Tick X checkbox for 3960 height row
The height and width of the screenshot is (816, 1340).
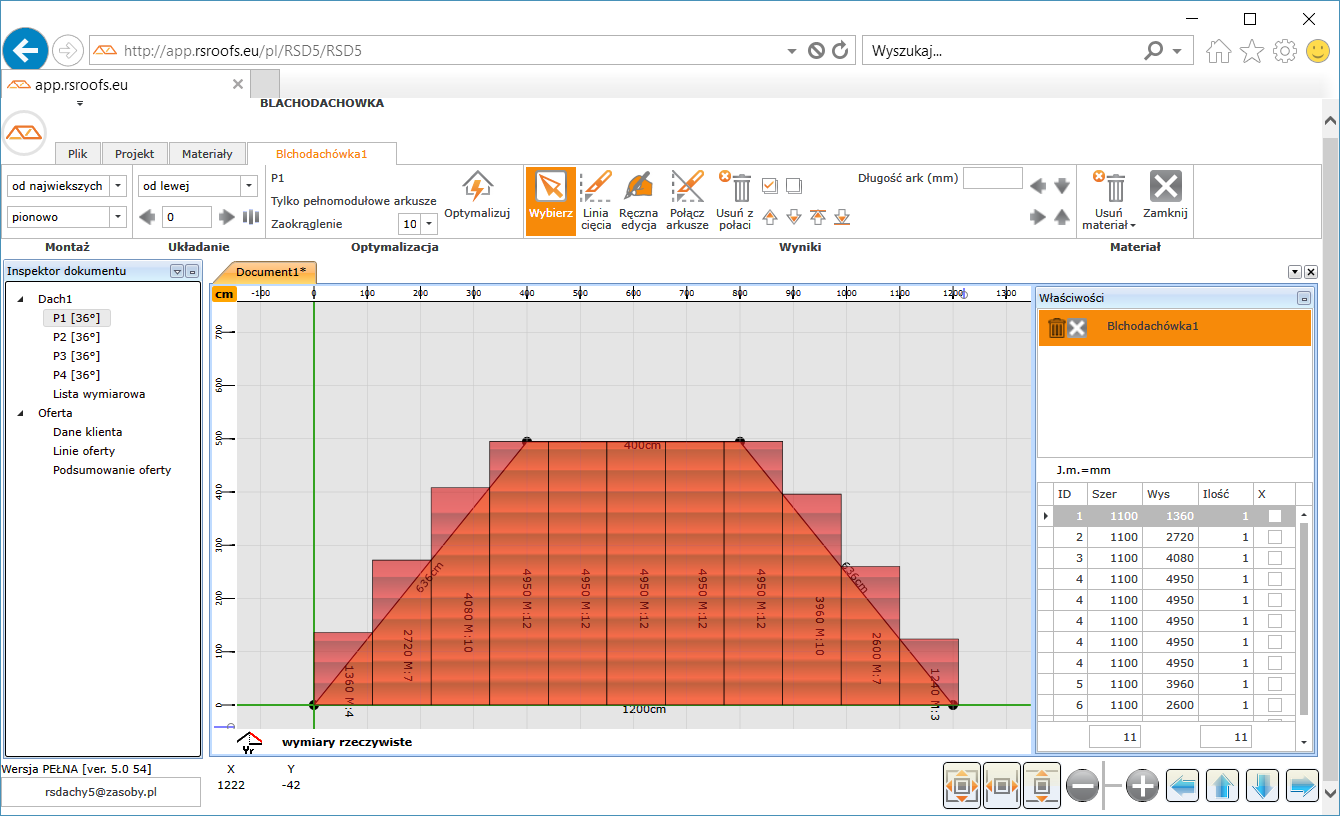1274,684
